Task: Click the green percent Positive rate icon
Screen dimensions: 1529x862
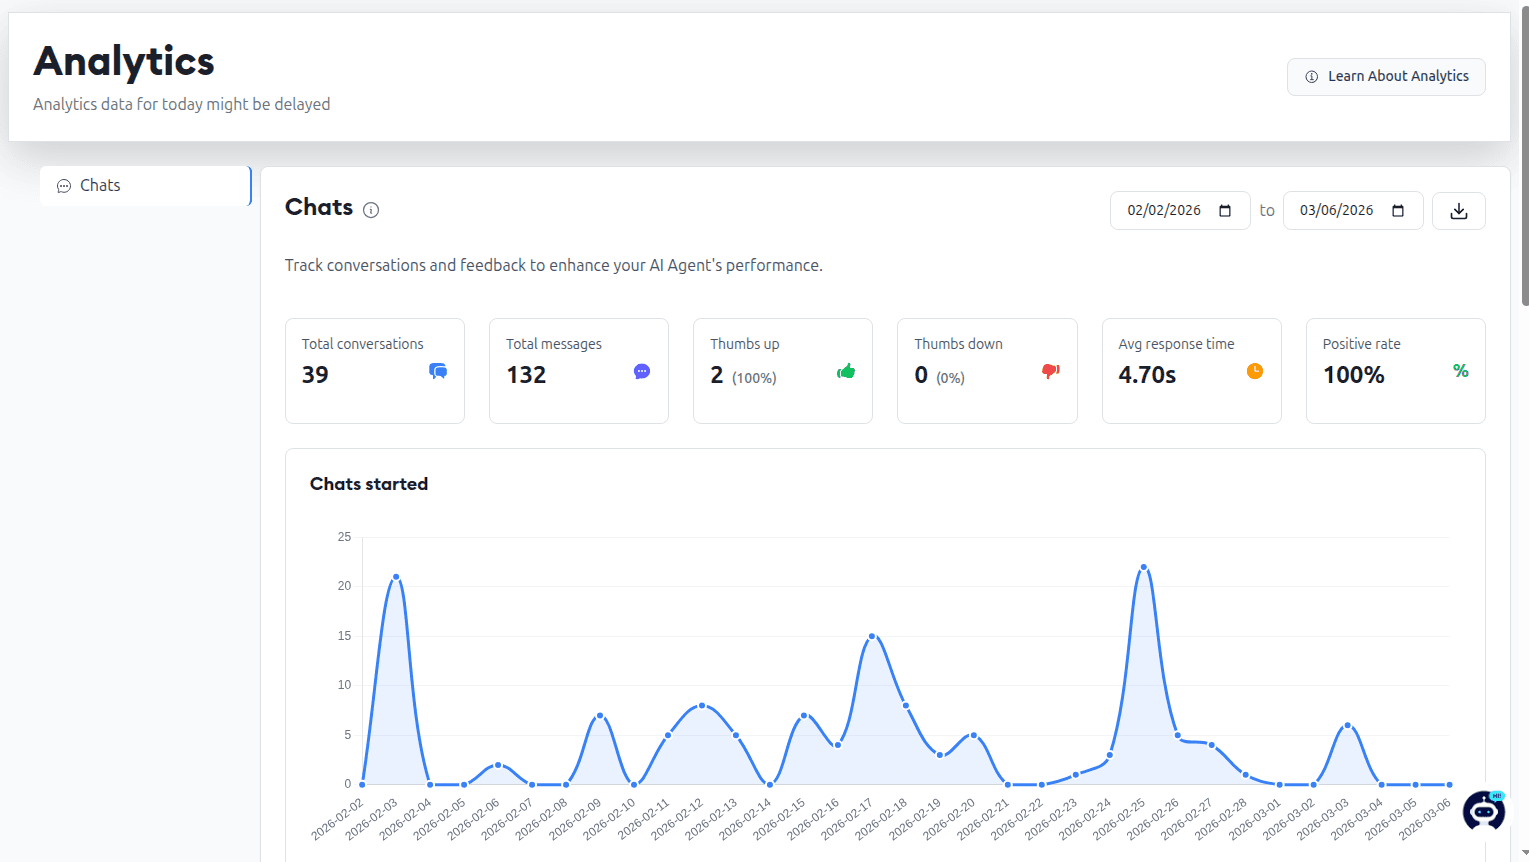Action: 1460,371
